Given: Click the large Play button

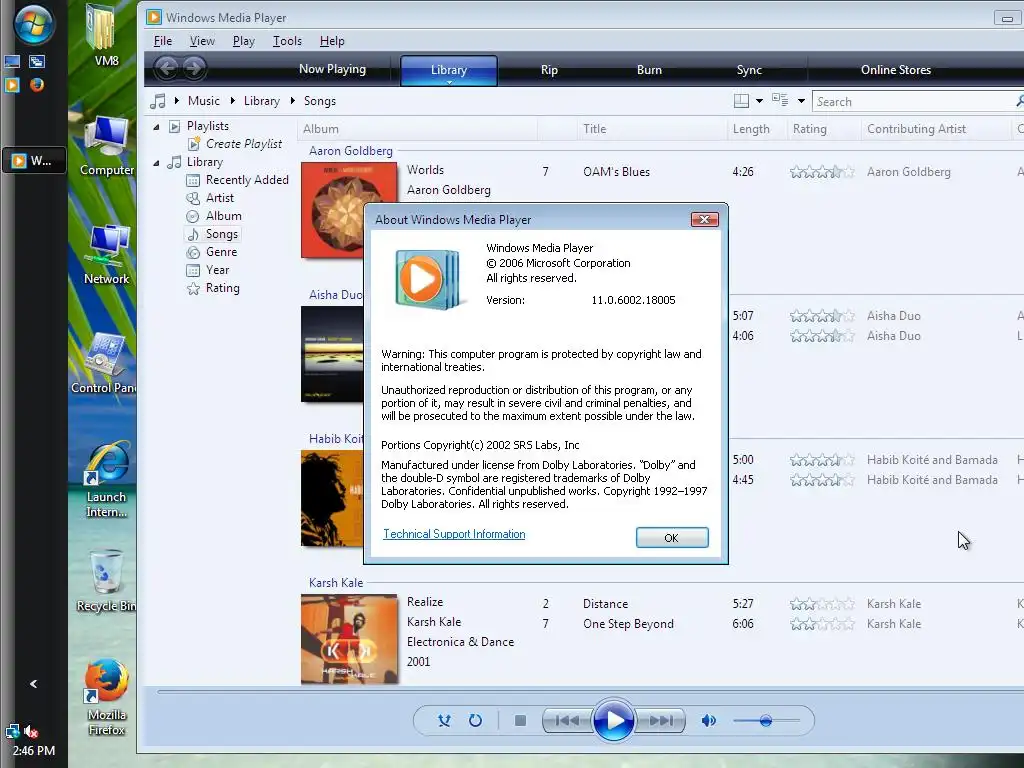Looking at the screenshot, I should click(613, 721).
